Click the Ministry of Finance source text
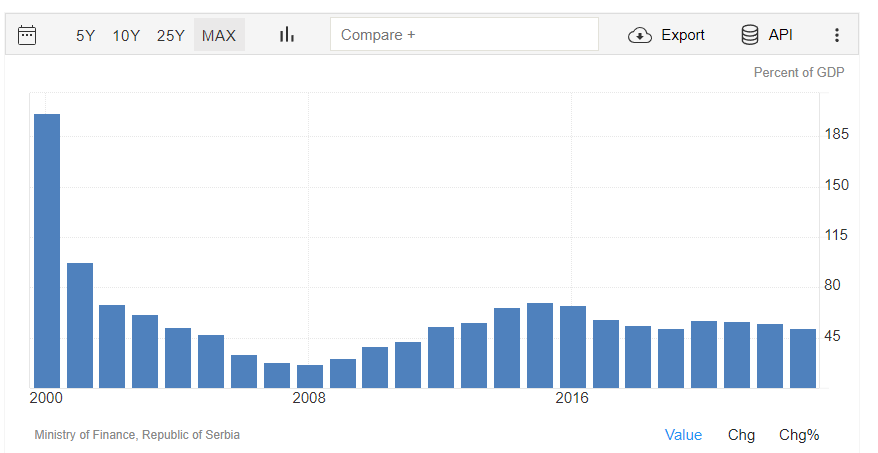The height and width of the screenshot is (453, 878). [x=137, y=435]
